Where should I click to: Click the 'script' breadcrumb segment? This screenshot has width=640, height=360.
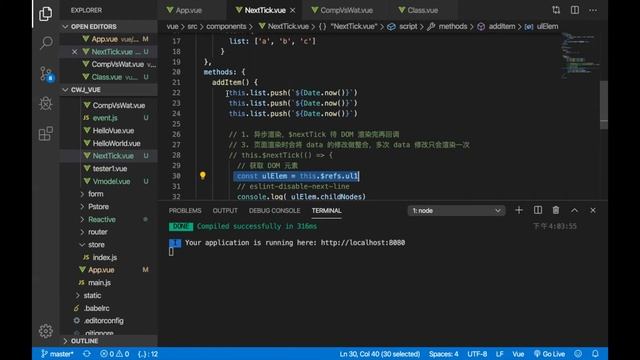408,27
